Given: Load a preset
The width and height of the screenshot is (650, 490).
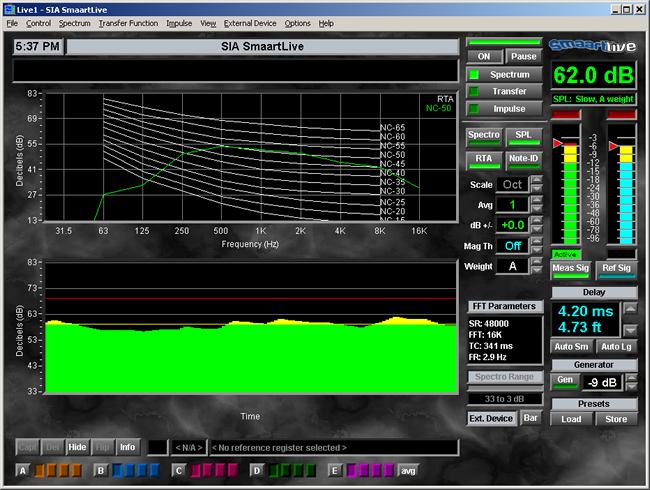Looking at the screenshot, I should click(x=571, y=419).
